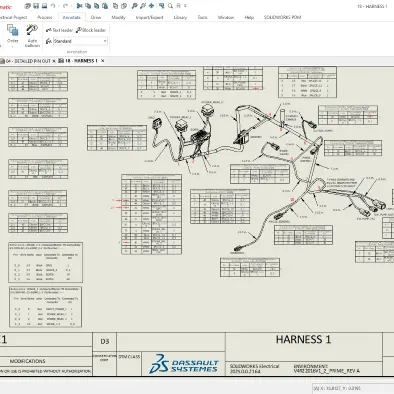
Task: Open the Help ribbon tab
Action: coord(249,17)
